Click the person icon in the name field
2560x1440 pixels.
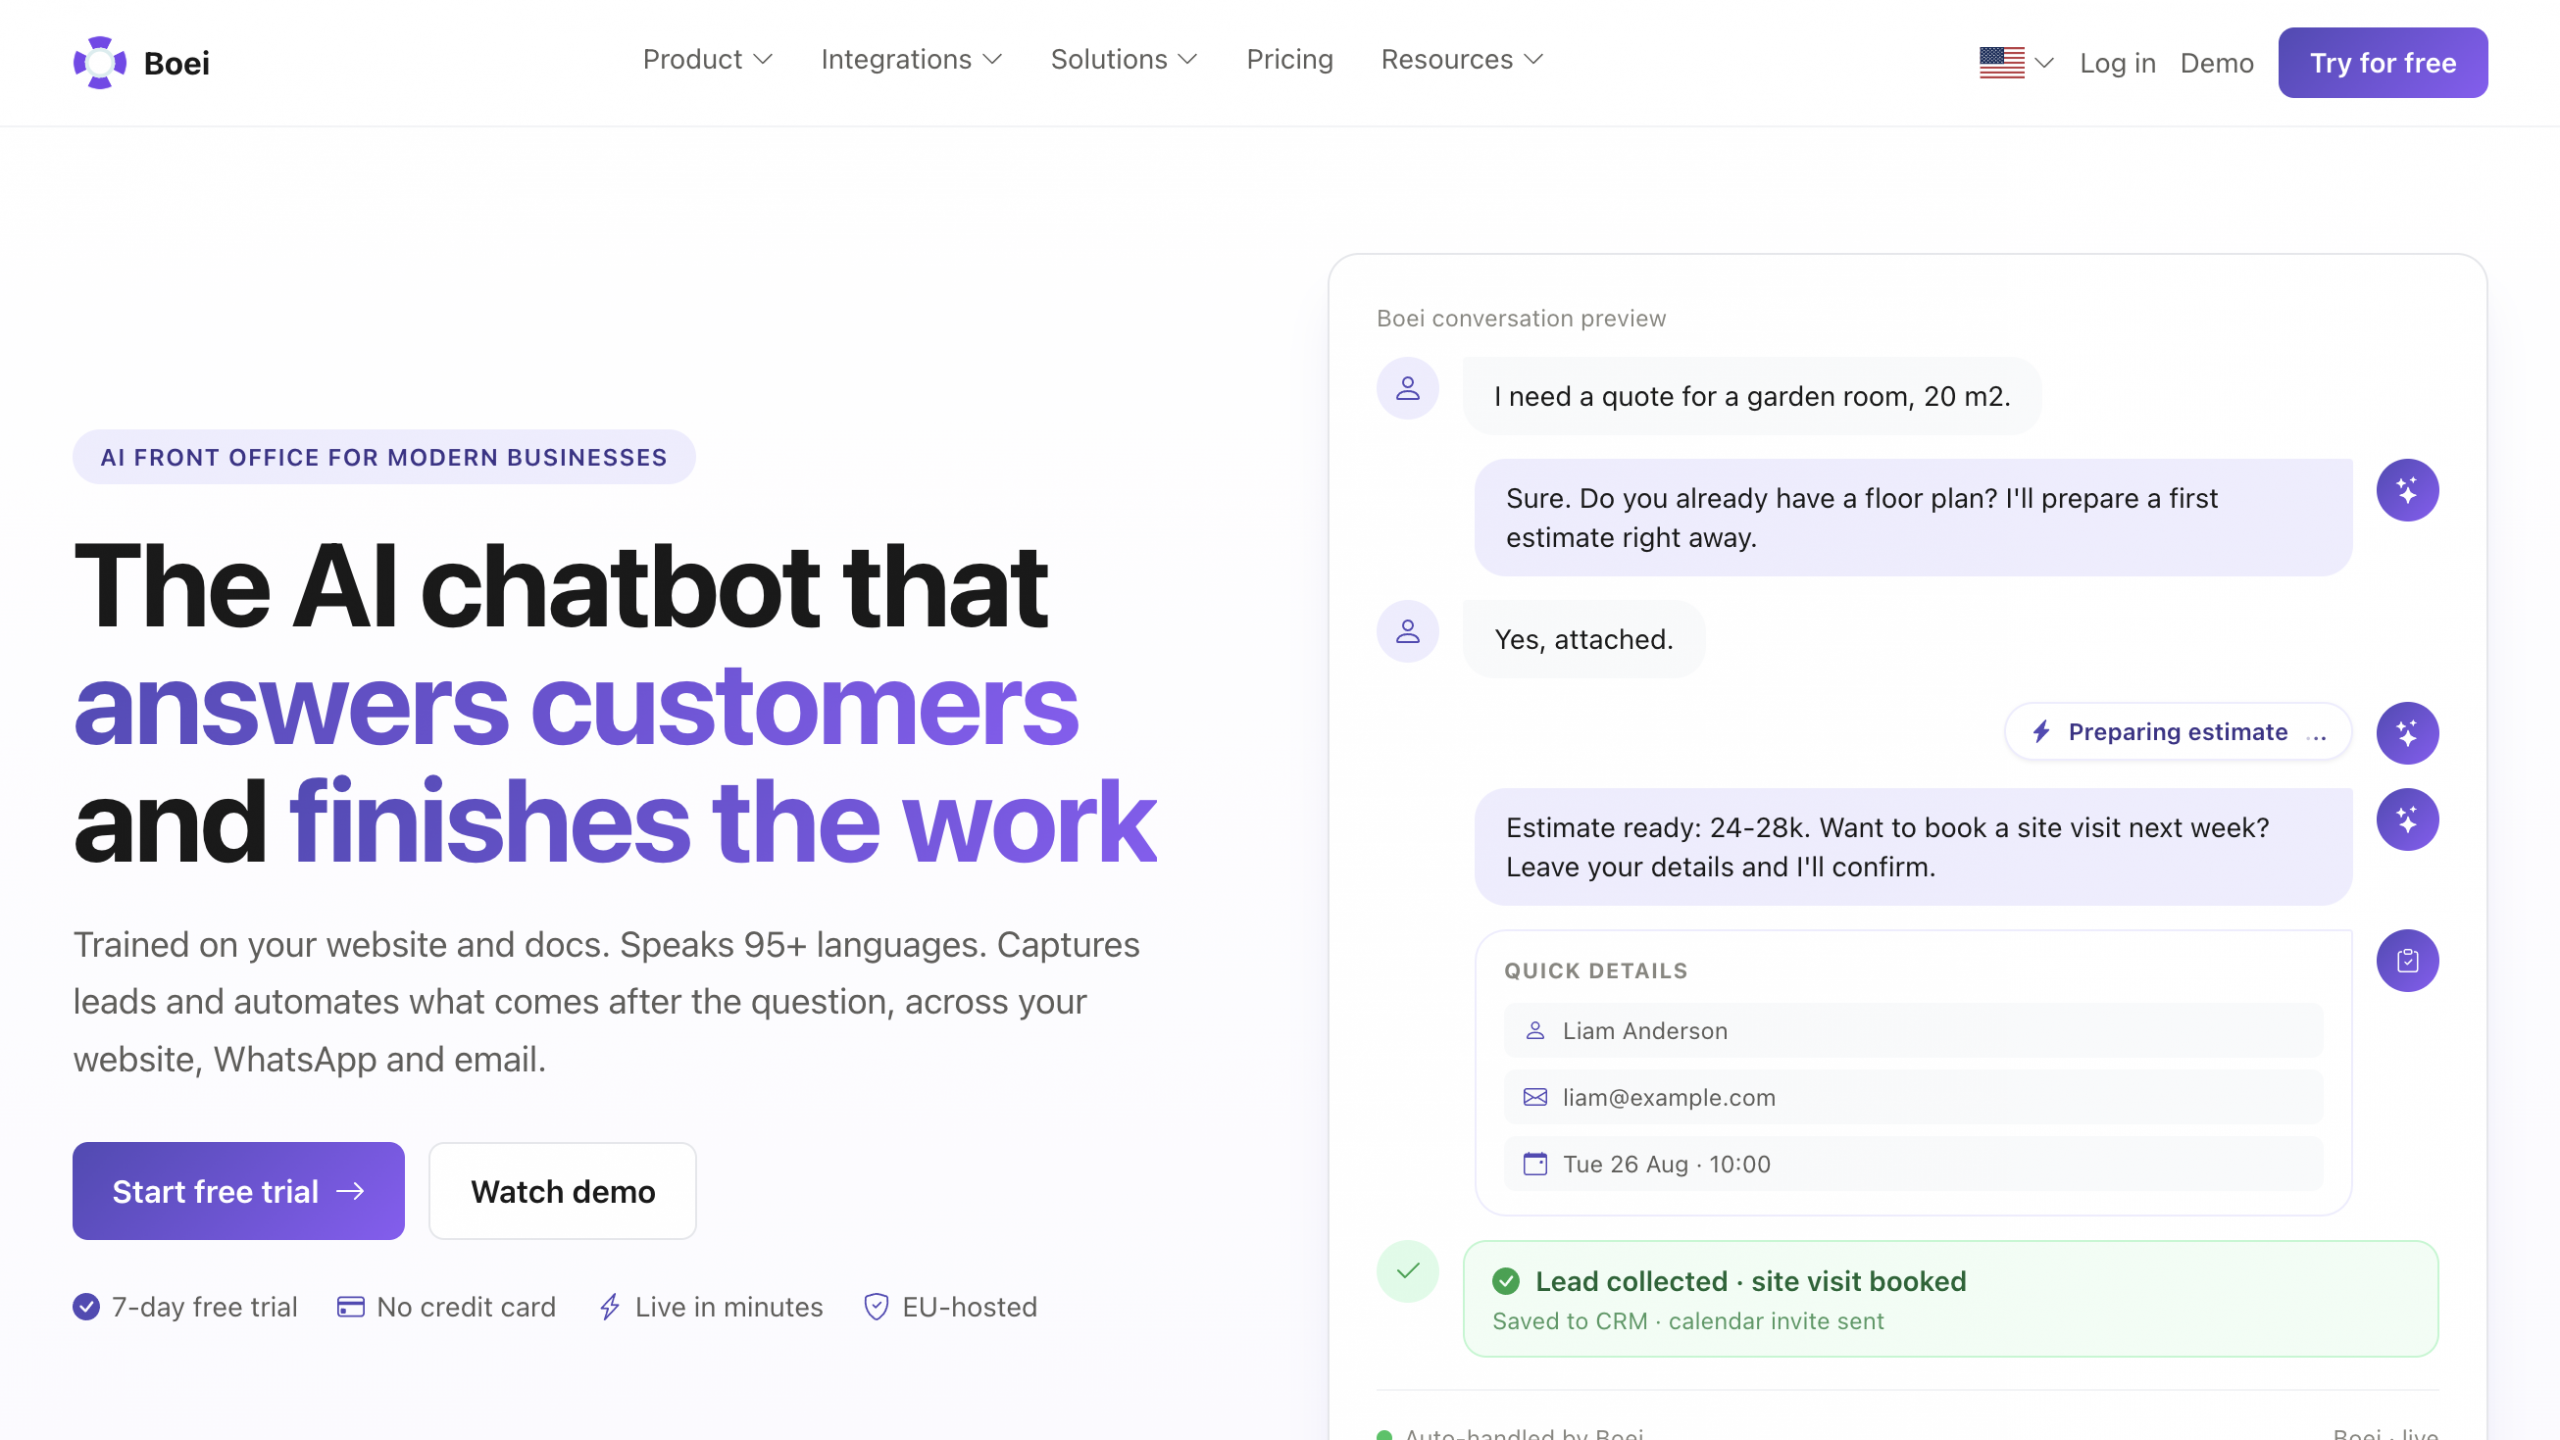click(1535, 1031)
